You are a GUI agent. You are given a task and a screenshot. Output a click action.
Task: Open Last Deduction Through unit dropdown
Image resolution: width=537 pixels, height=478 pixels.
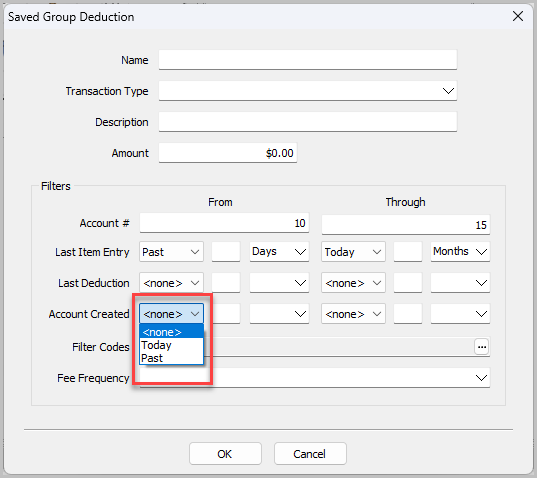pos(460,283)
